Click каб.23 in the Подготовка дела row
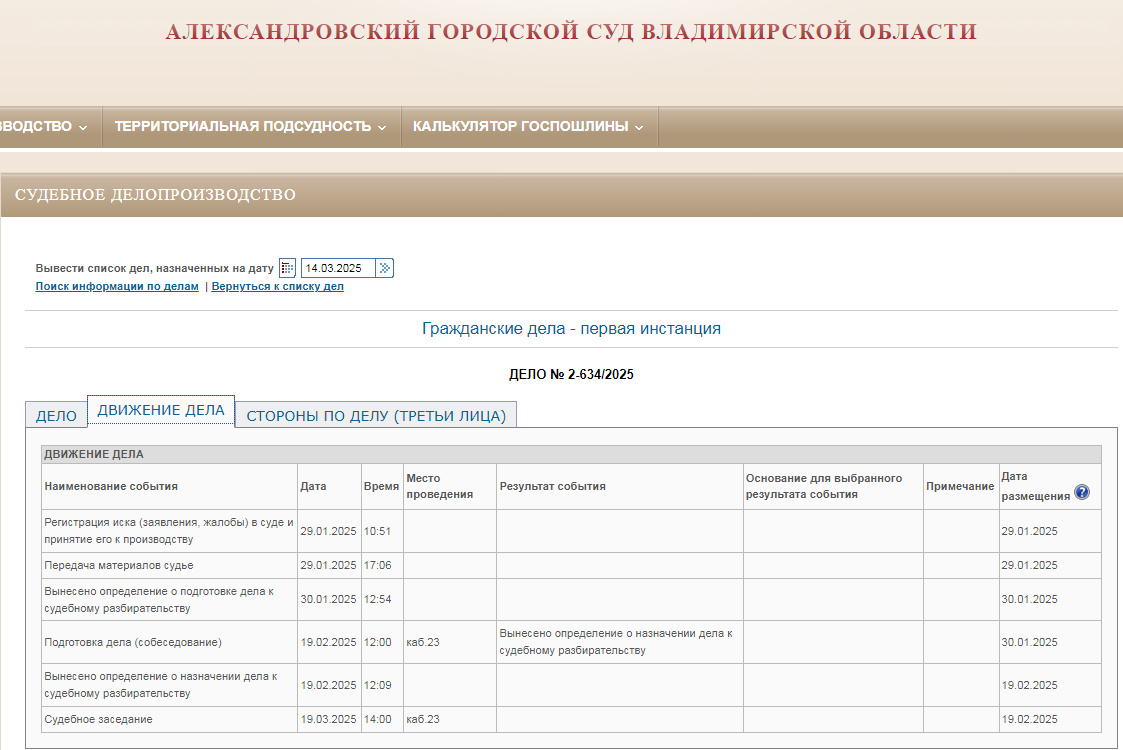The image size is (1123, 750). (423, 642)
